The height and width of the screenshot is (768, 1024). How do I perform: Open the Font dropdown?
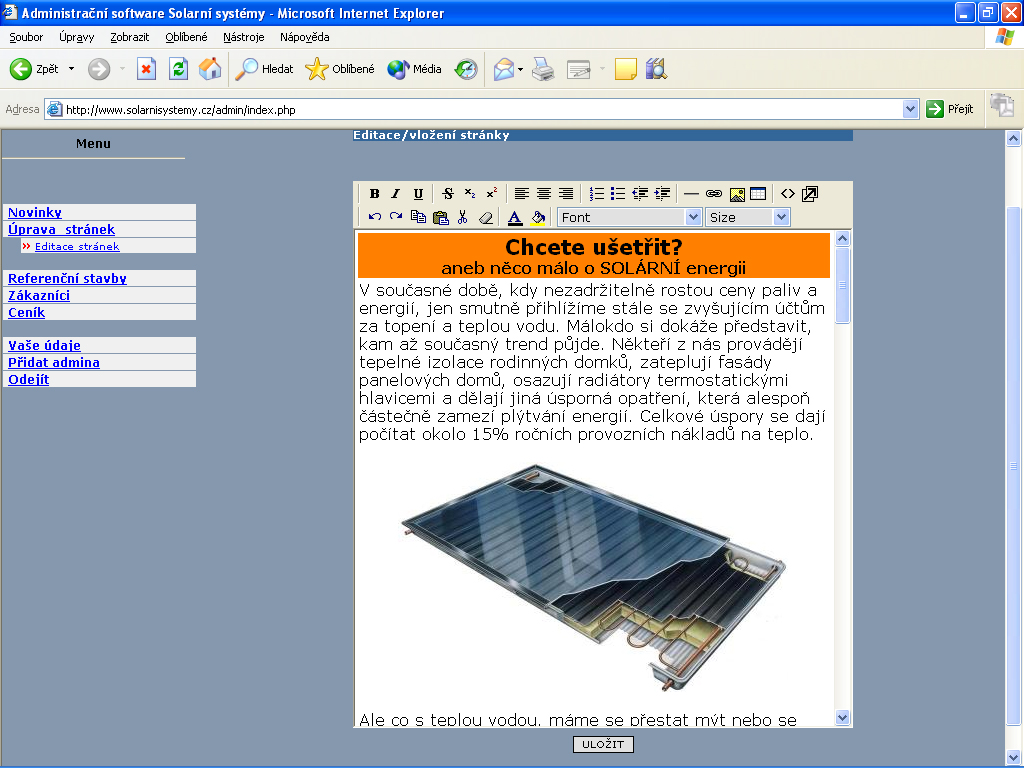tap(630, 217)
